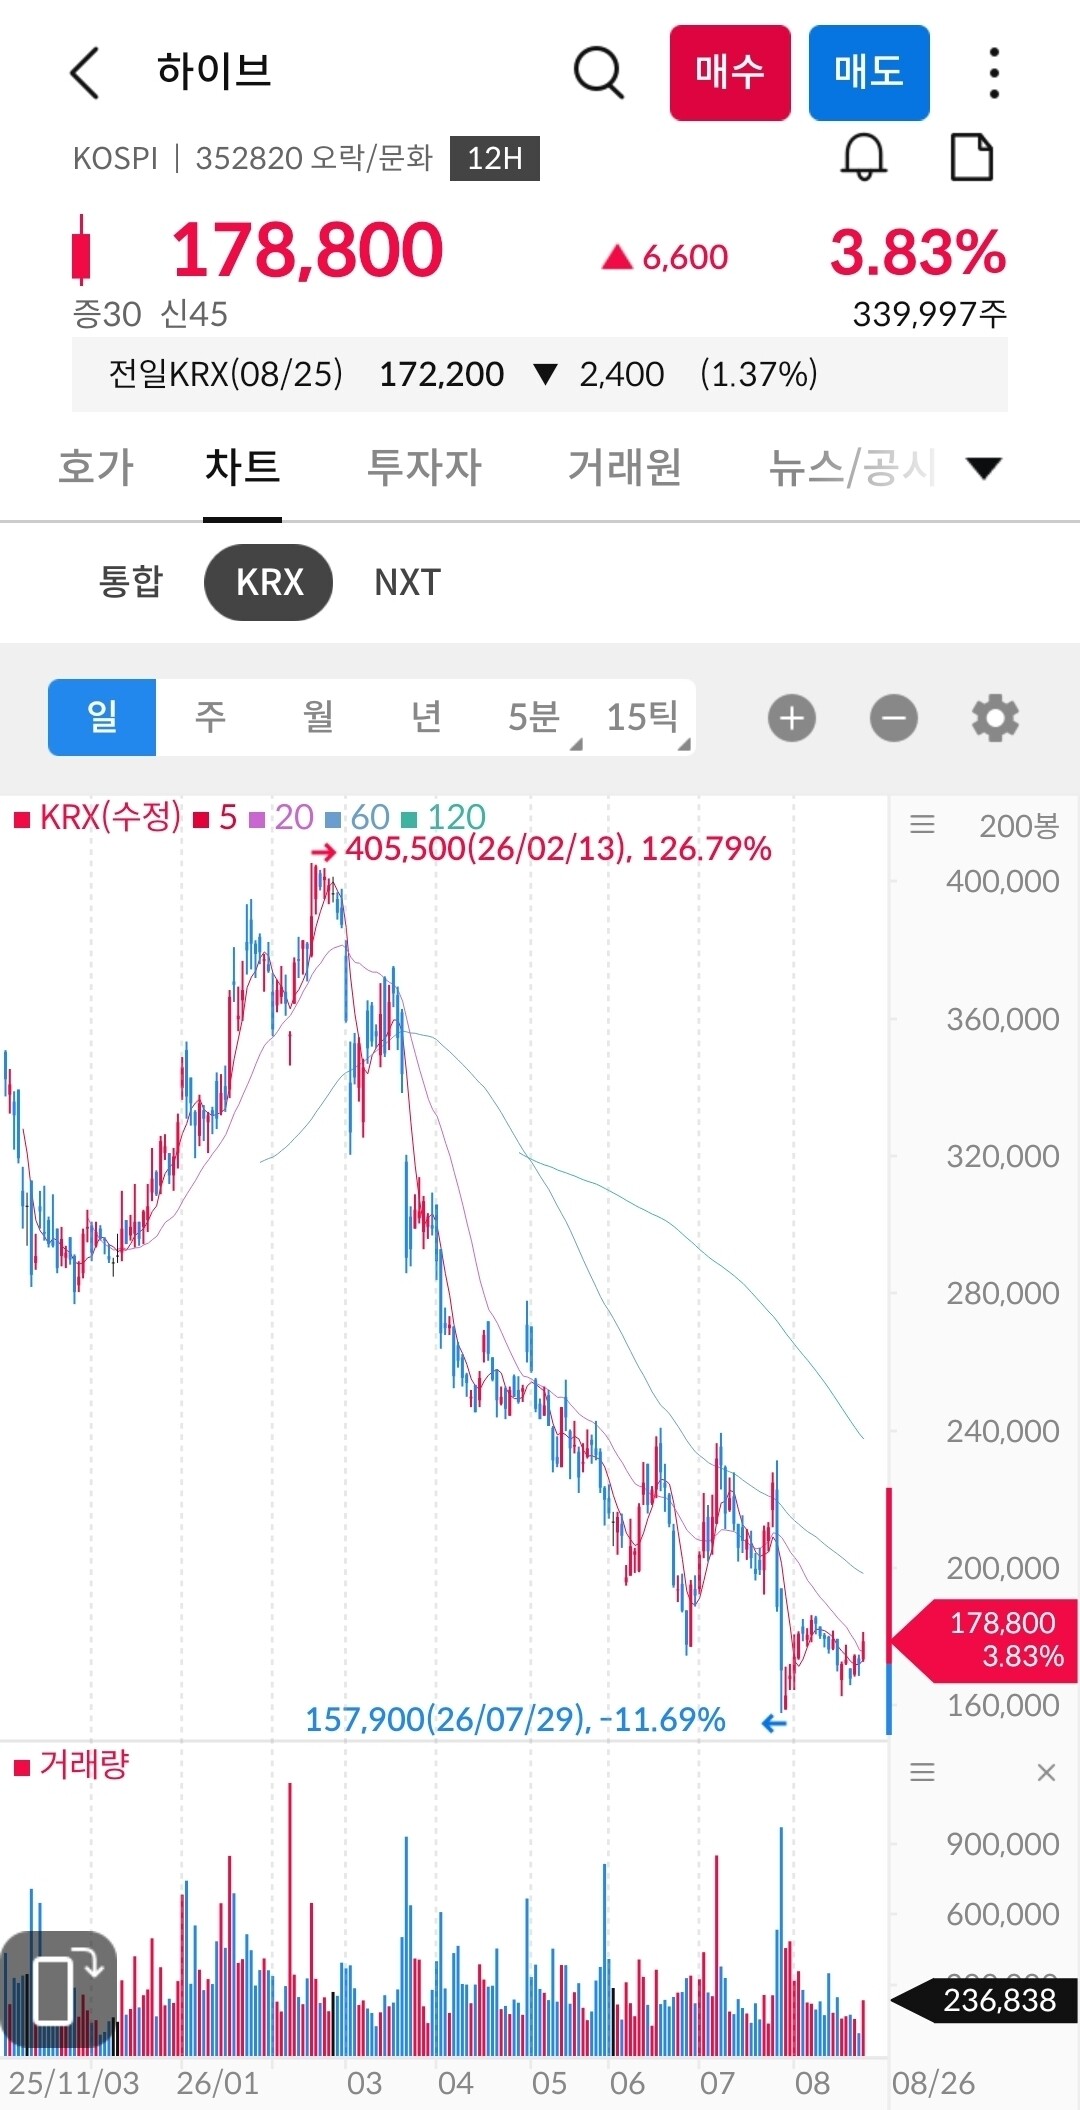Switch to the NXT exchange option
This screenshot has width=1080, height=2110.
pos(407,582)
